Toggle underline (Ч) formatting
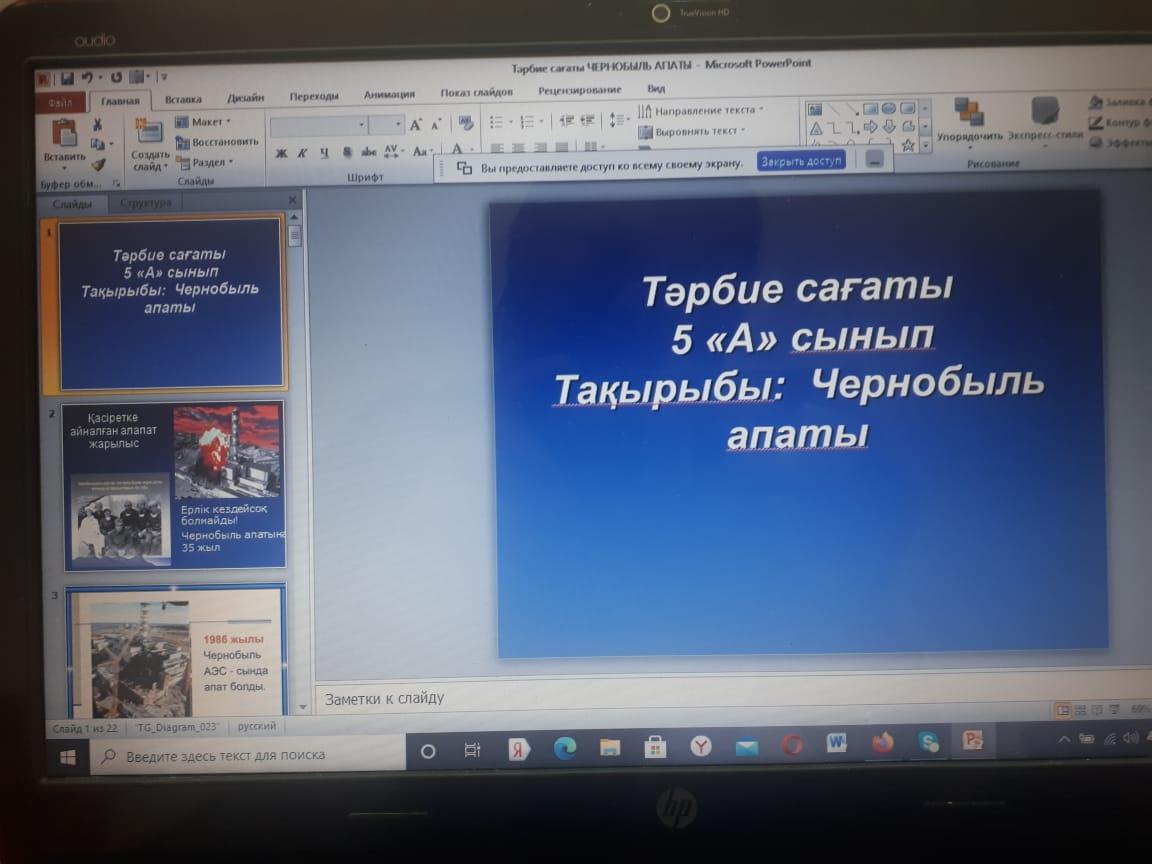 pyautogui.click(x=324, y=153)
